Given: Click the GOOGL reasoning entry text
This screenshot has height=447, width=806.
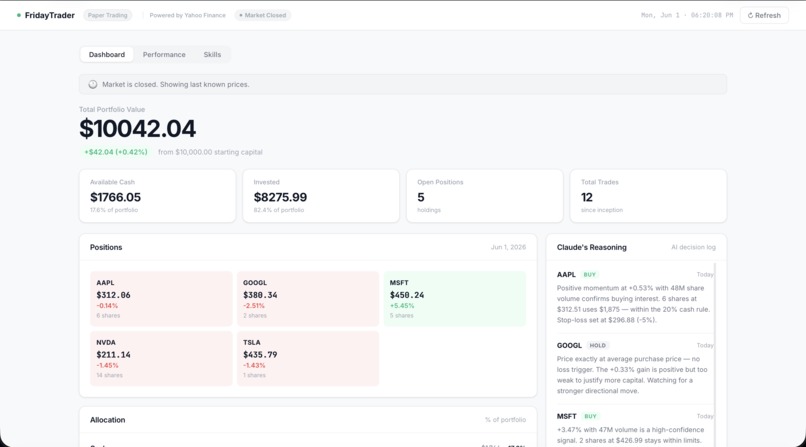Looking at the screenshot, I should pyautogui.click(x=632, y=375).
